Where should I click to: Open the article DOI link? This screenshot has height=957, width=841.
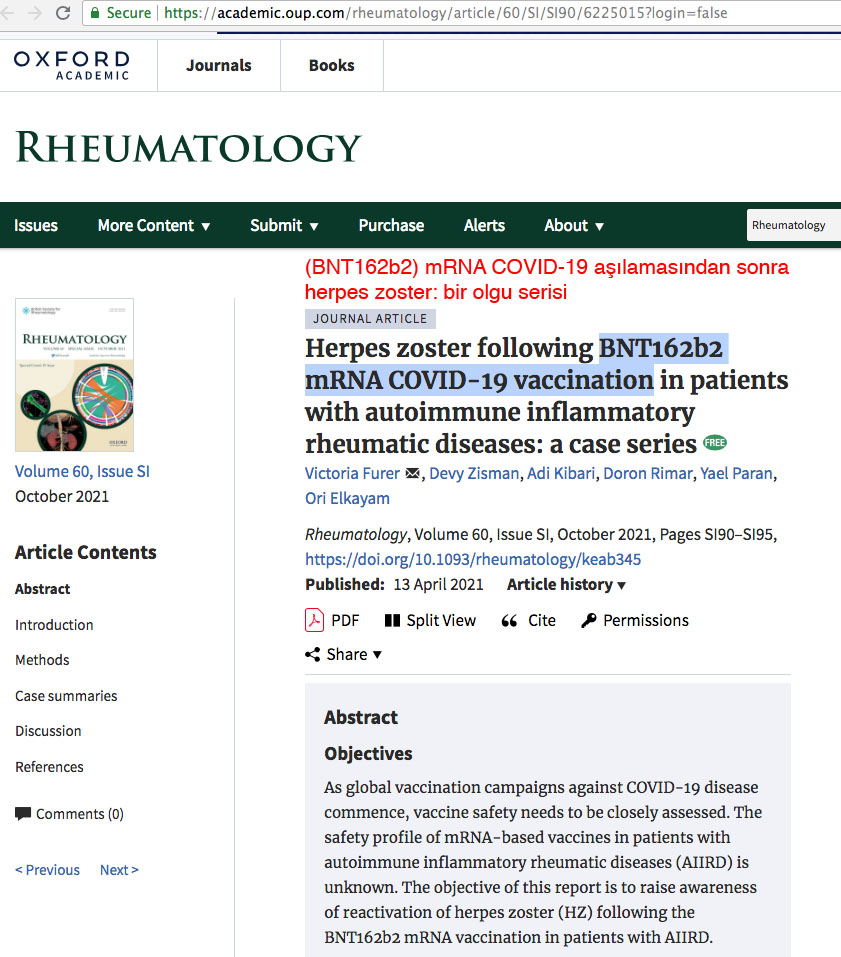(x=473, y=559)
